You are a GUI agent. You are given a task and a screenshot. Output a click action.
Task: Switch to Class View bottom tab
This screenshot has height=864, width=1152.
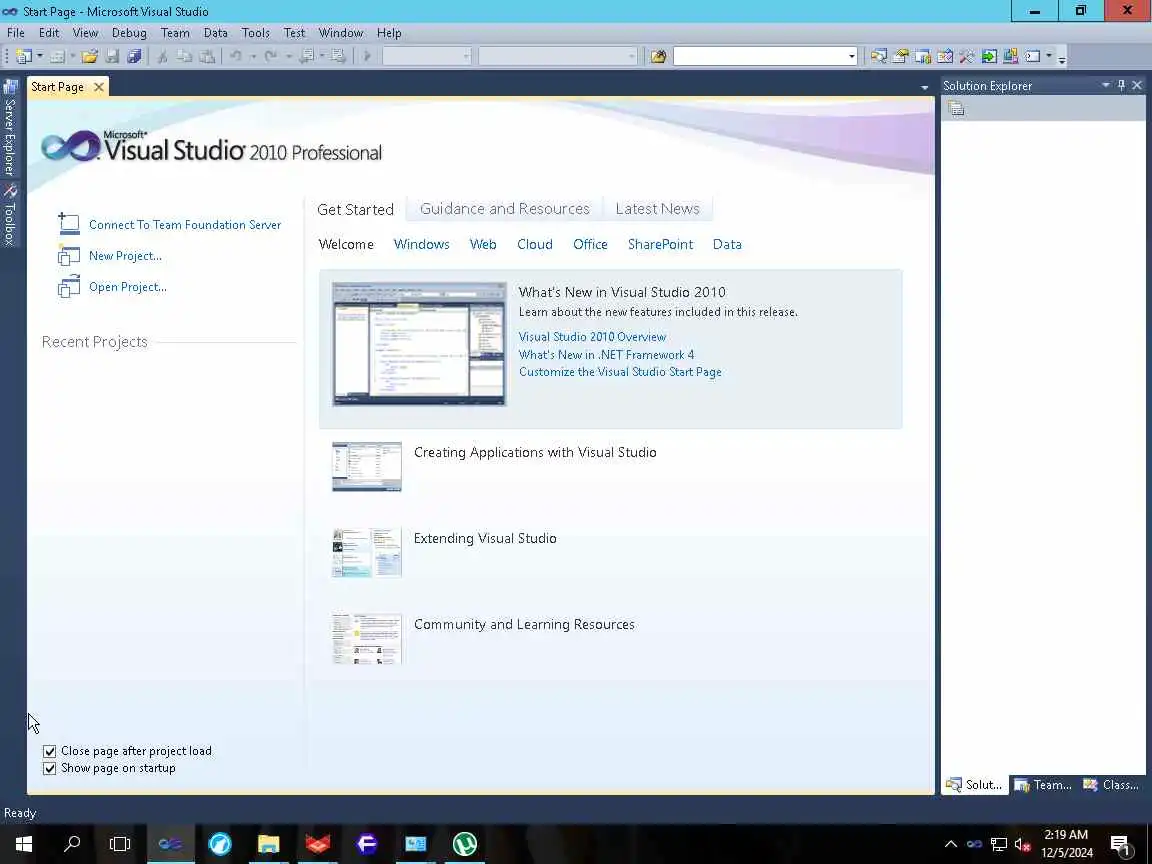(1112, 785)
